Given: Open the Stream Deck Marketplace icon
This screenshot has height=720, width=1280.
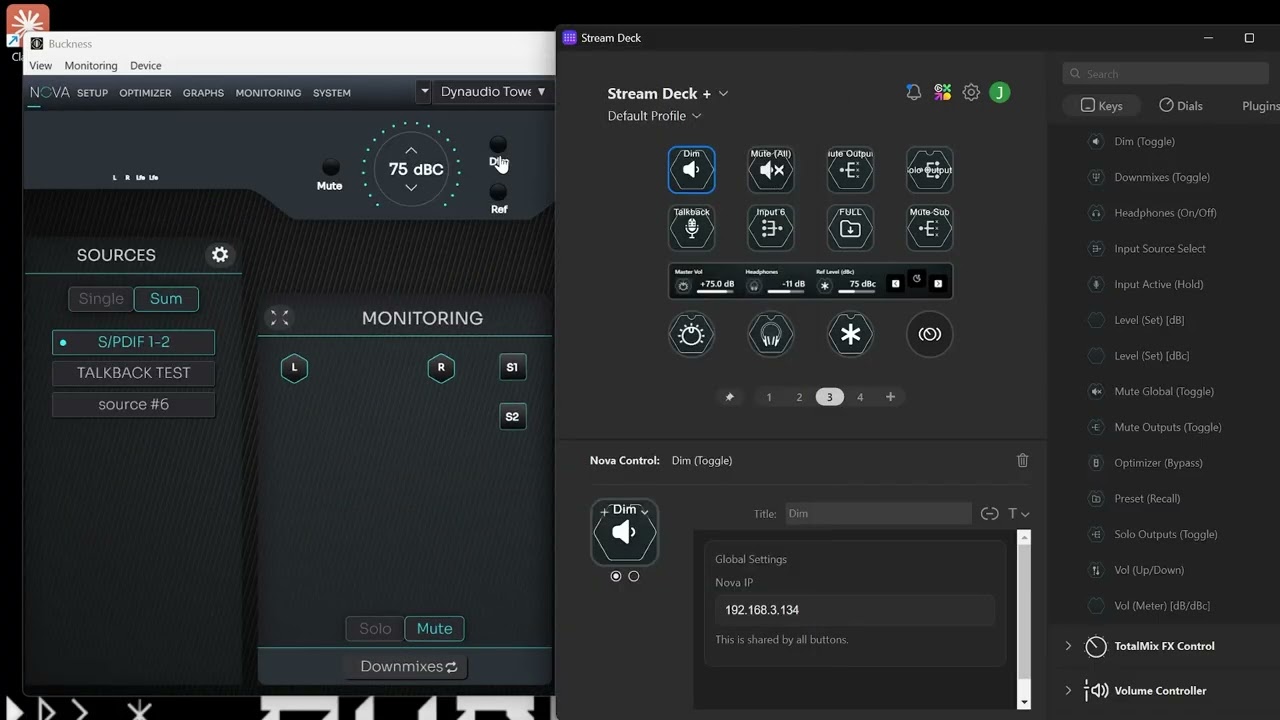Looking at the screenshot, I should pos(942,92).
